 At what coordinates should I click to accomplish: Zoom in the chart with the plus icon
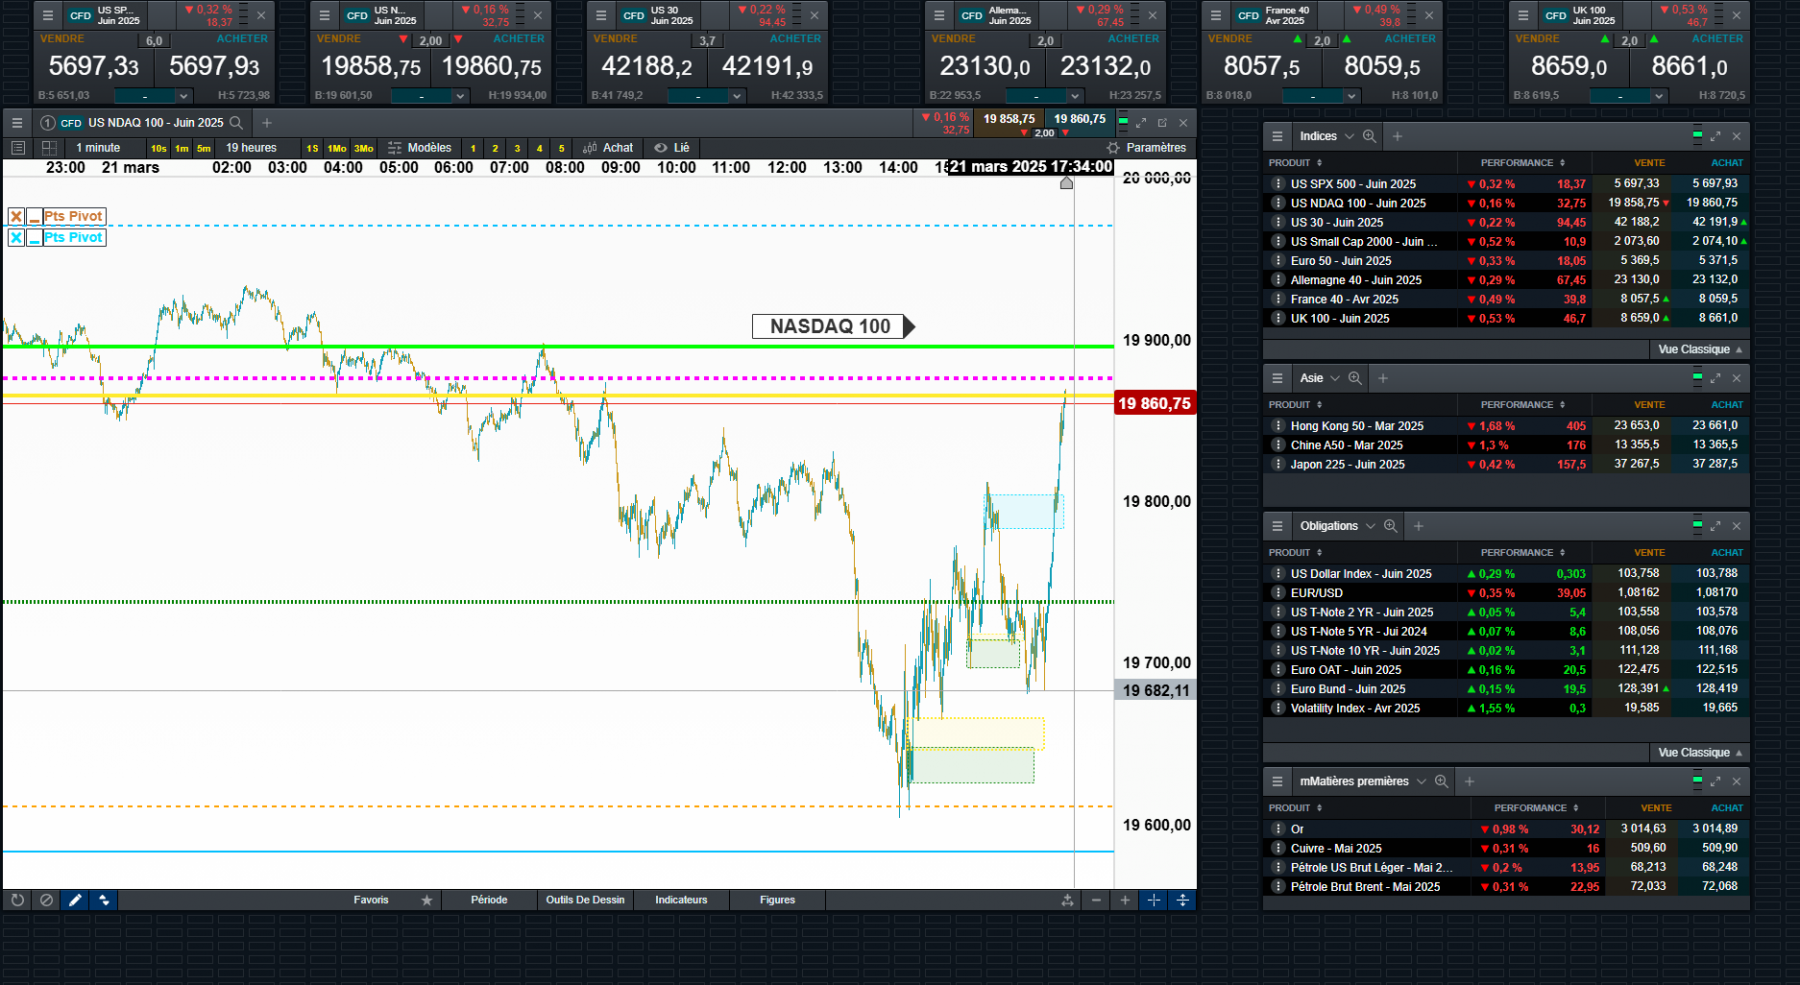(x=1125, y=900)
